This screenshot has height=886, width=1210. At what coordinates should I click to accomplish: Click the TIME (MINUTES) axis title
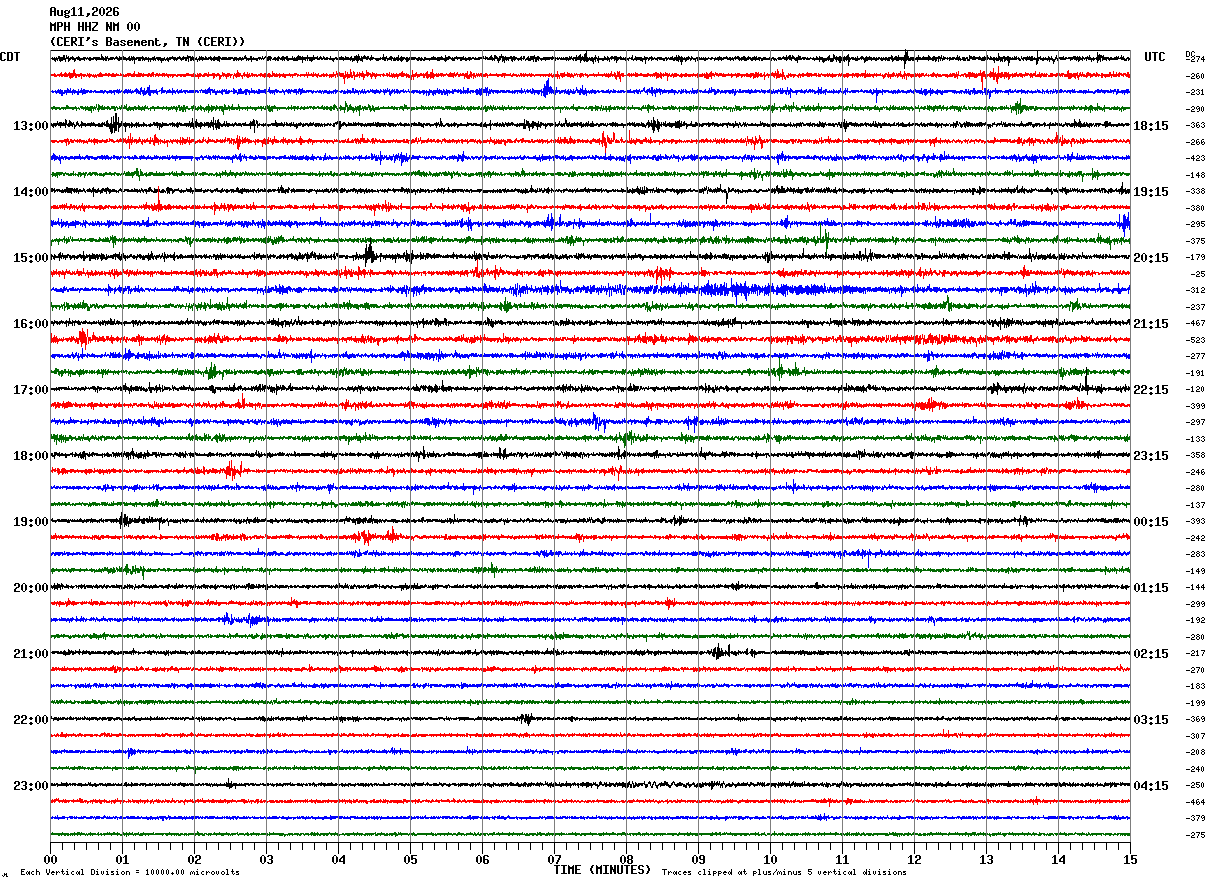(602, 870)
